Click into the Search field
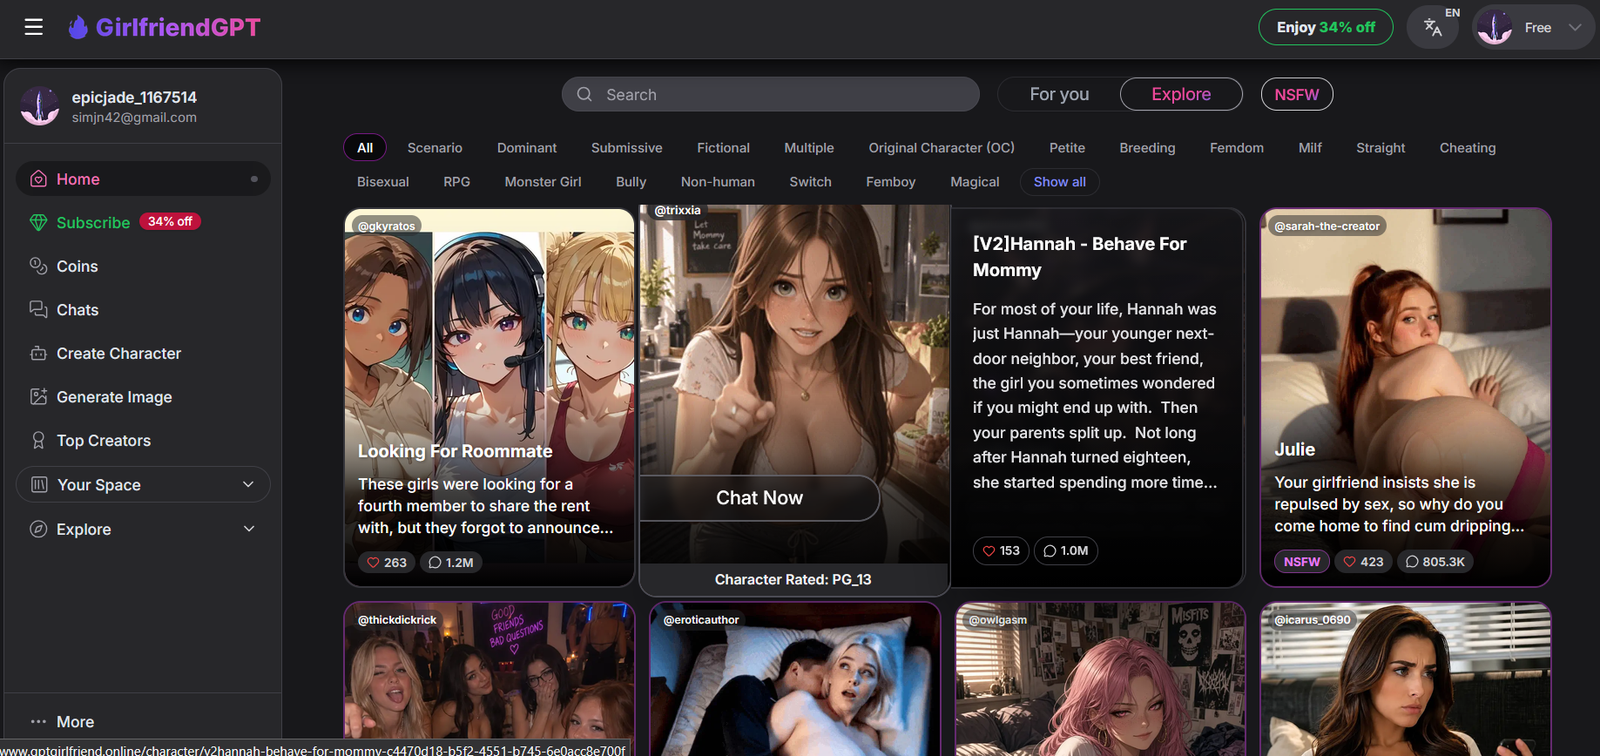This screenshot has height=756, width=1600. click(x=771, y=95)
